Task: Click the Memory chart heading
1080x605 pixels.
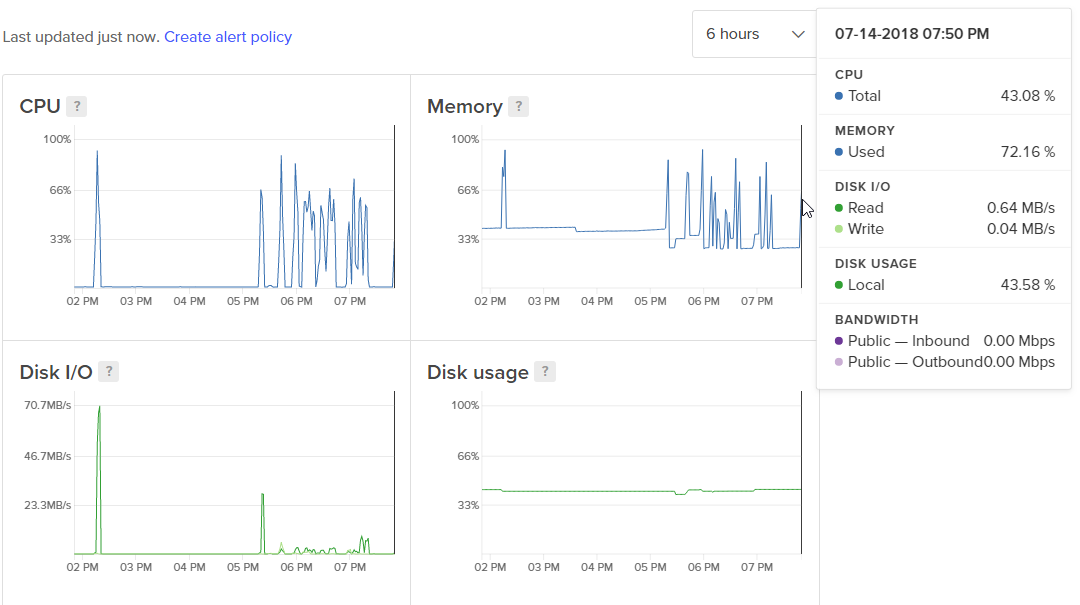Action: [x=465, y=106]
